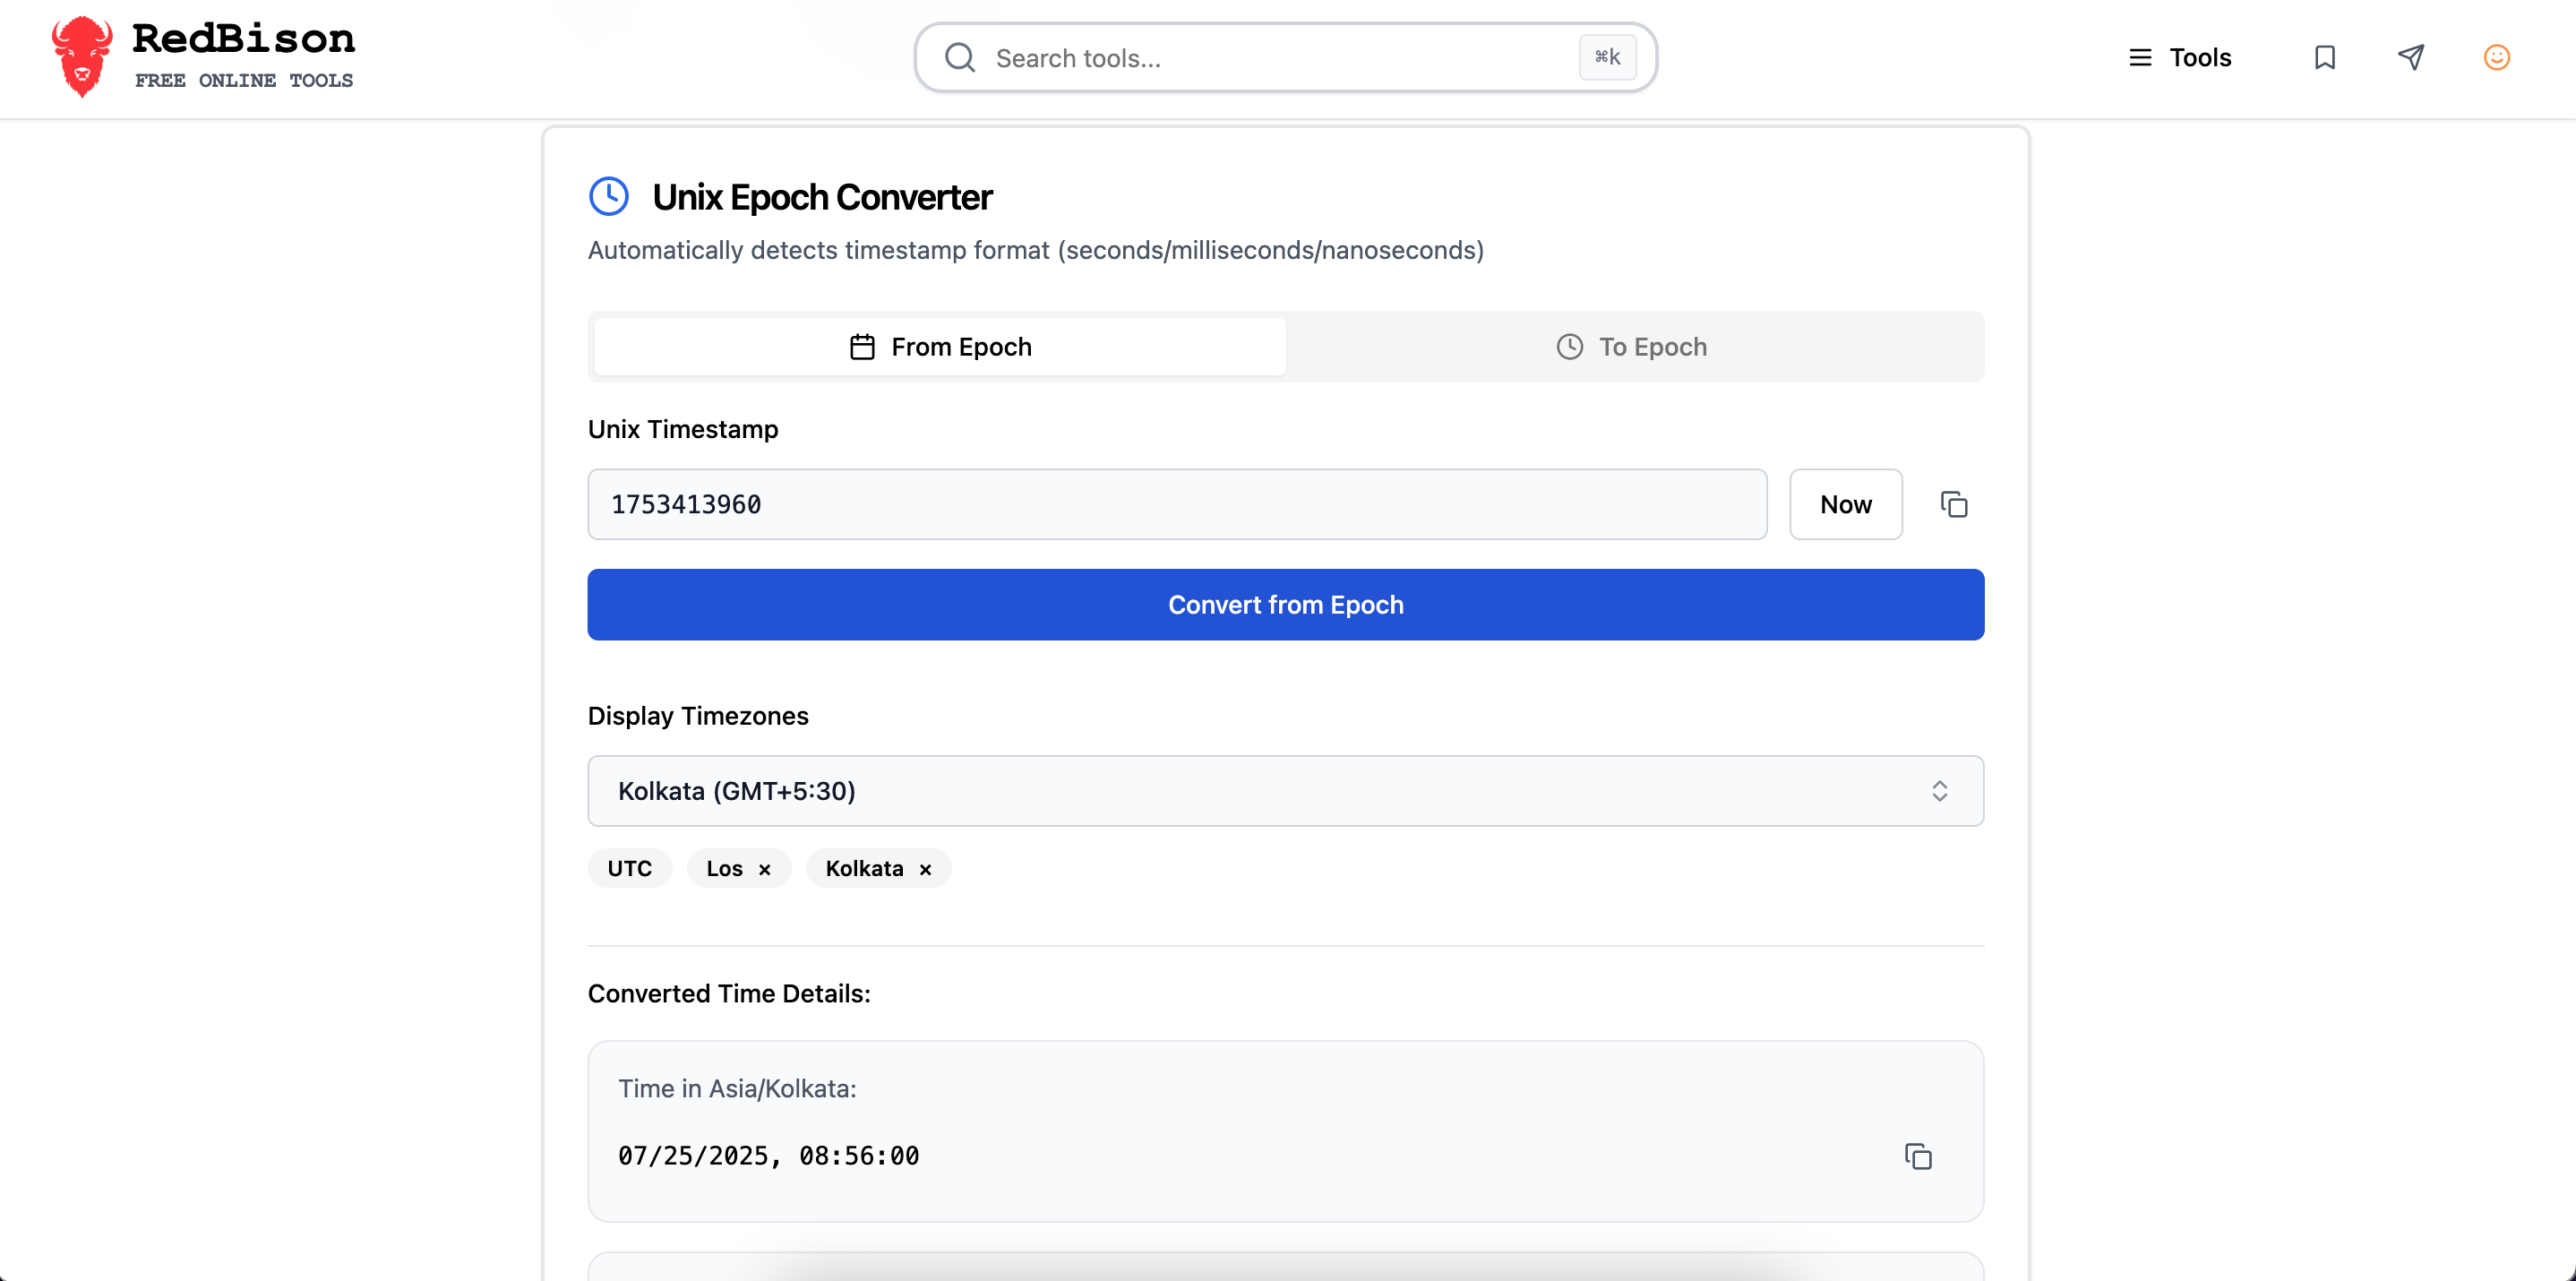The image size is (2576, 1281).
Task: Click the RedBison bison logo
Action: (82, 57)
